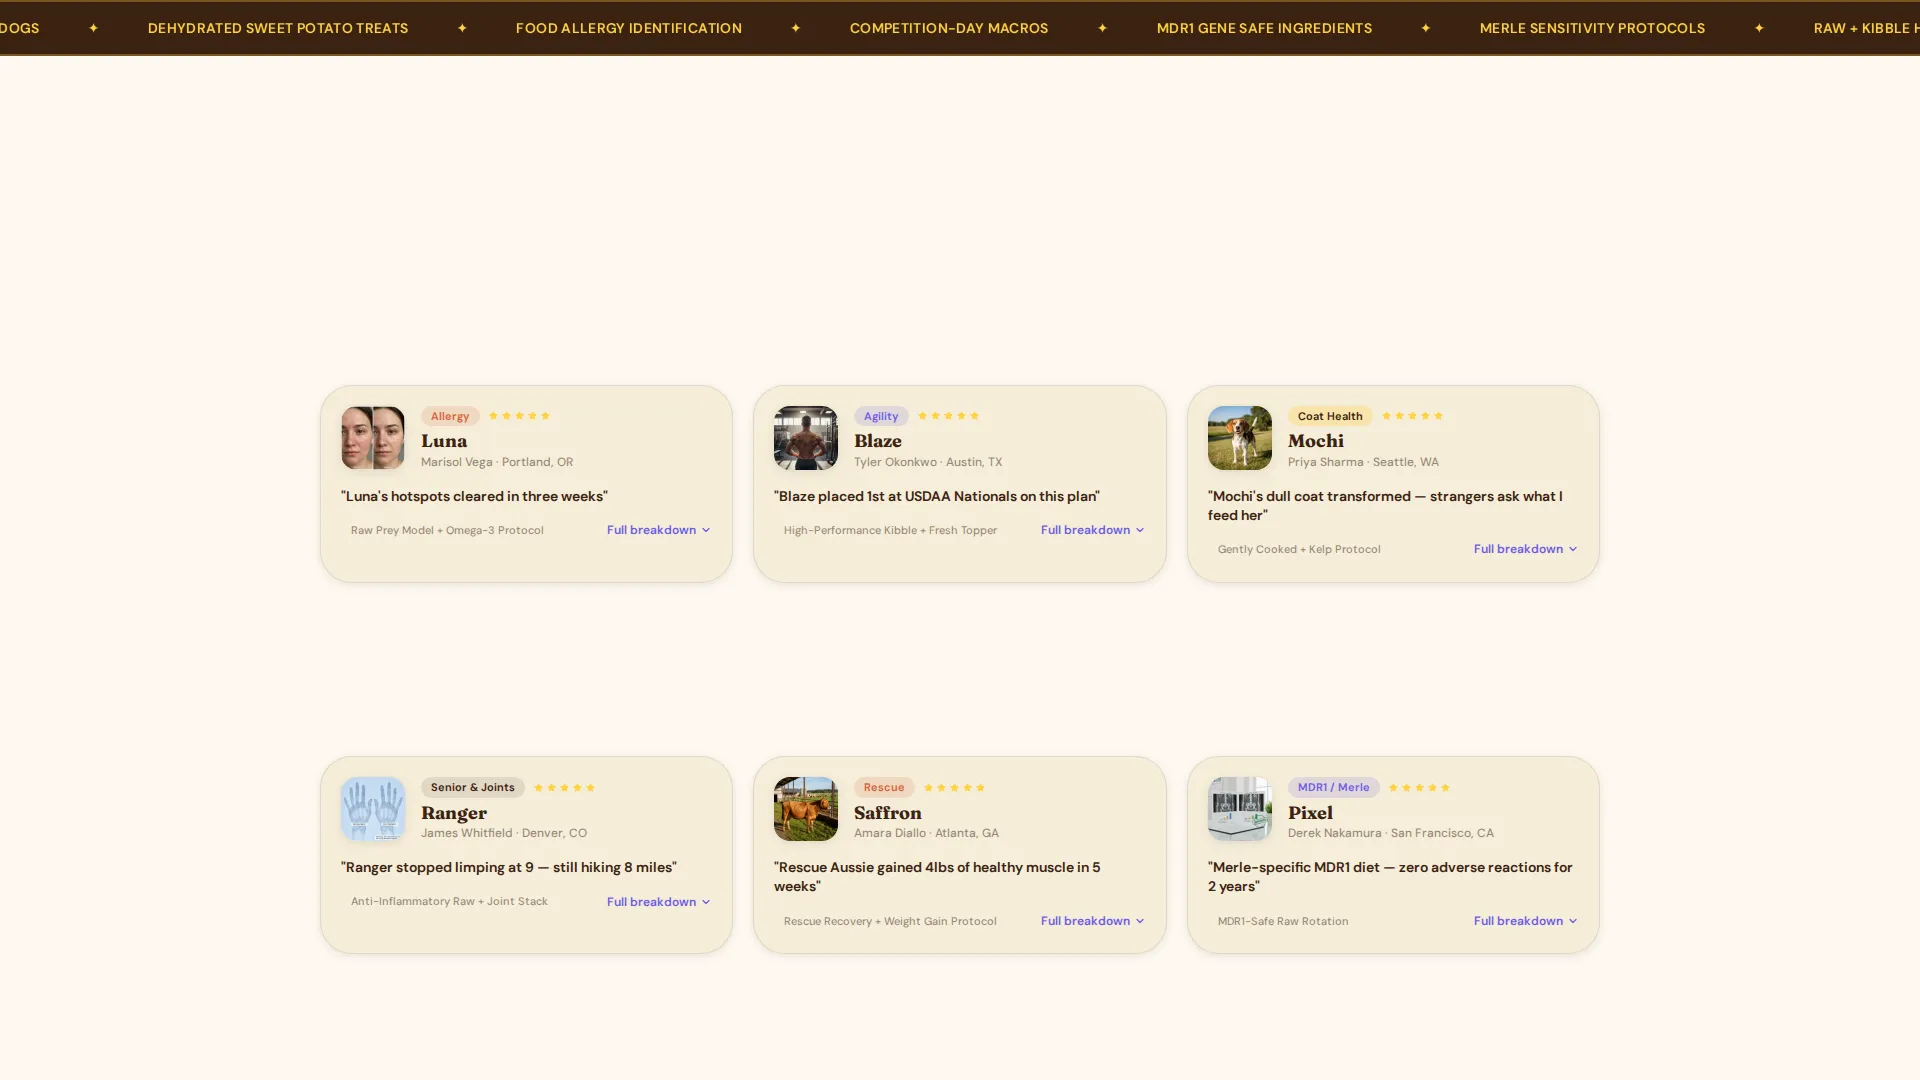The width and height of the screenshot is (1920, 1080).
Task: Click the Ranger name heading
Action: (454, 813)
